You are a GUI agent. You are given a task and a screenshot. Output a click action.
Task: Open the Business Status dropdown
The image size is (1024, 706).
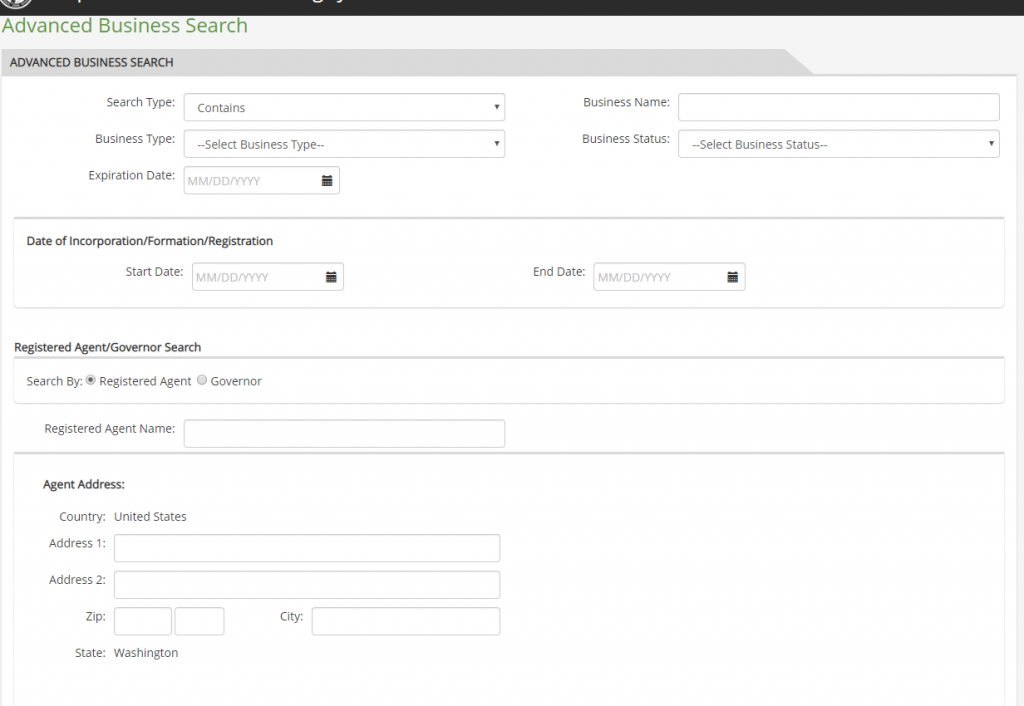click(x=839, y=144)
